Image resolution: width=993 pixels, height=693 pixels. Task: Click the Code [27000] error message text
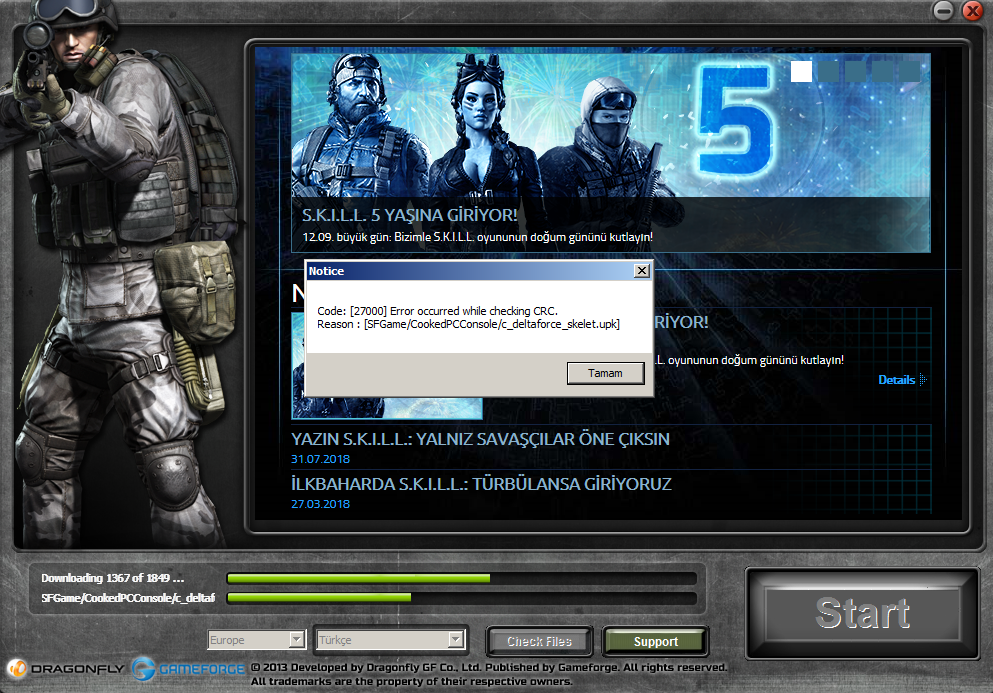tap(438, 311)
